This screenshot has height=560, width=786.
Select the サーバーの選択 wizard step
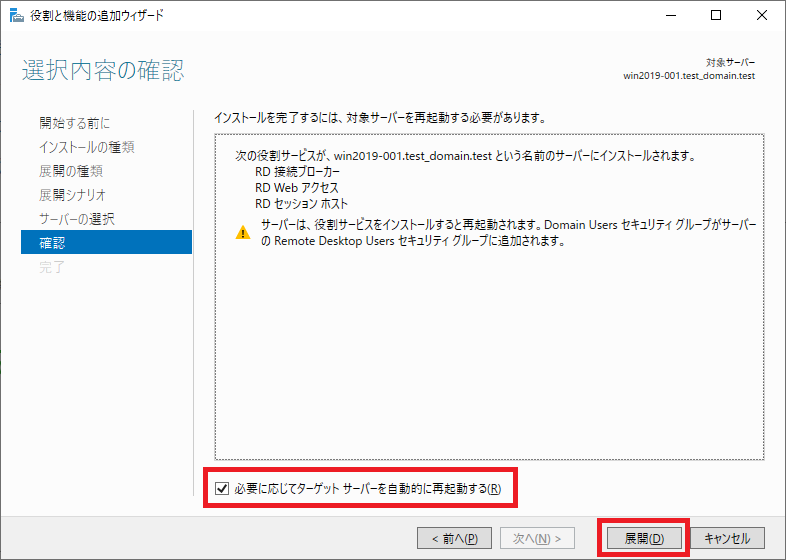click(x=77, y=219)
